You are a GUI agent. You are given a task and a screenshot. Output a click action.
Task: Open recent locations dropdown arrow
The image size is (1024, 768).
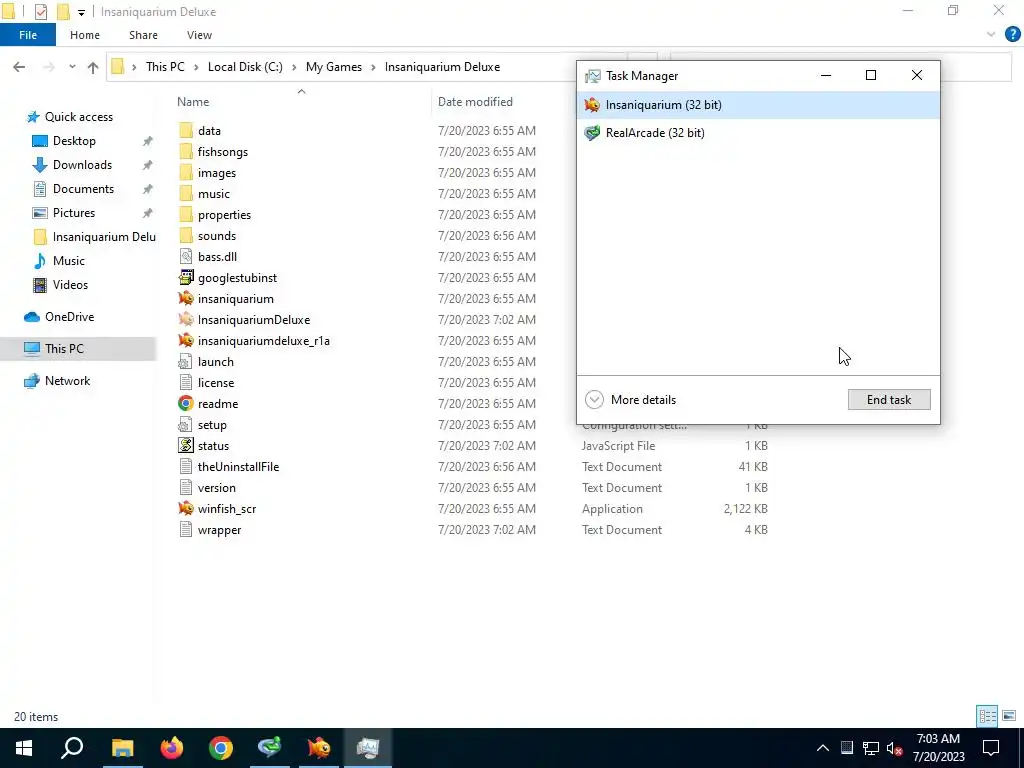(72, 67)
